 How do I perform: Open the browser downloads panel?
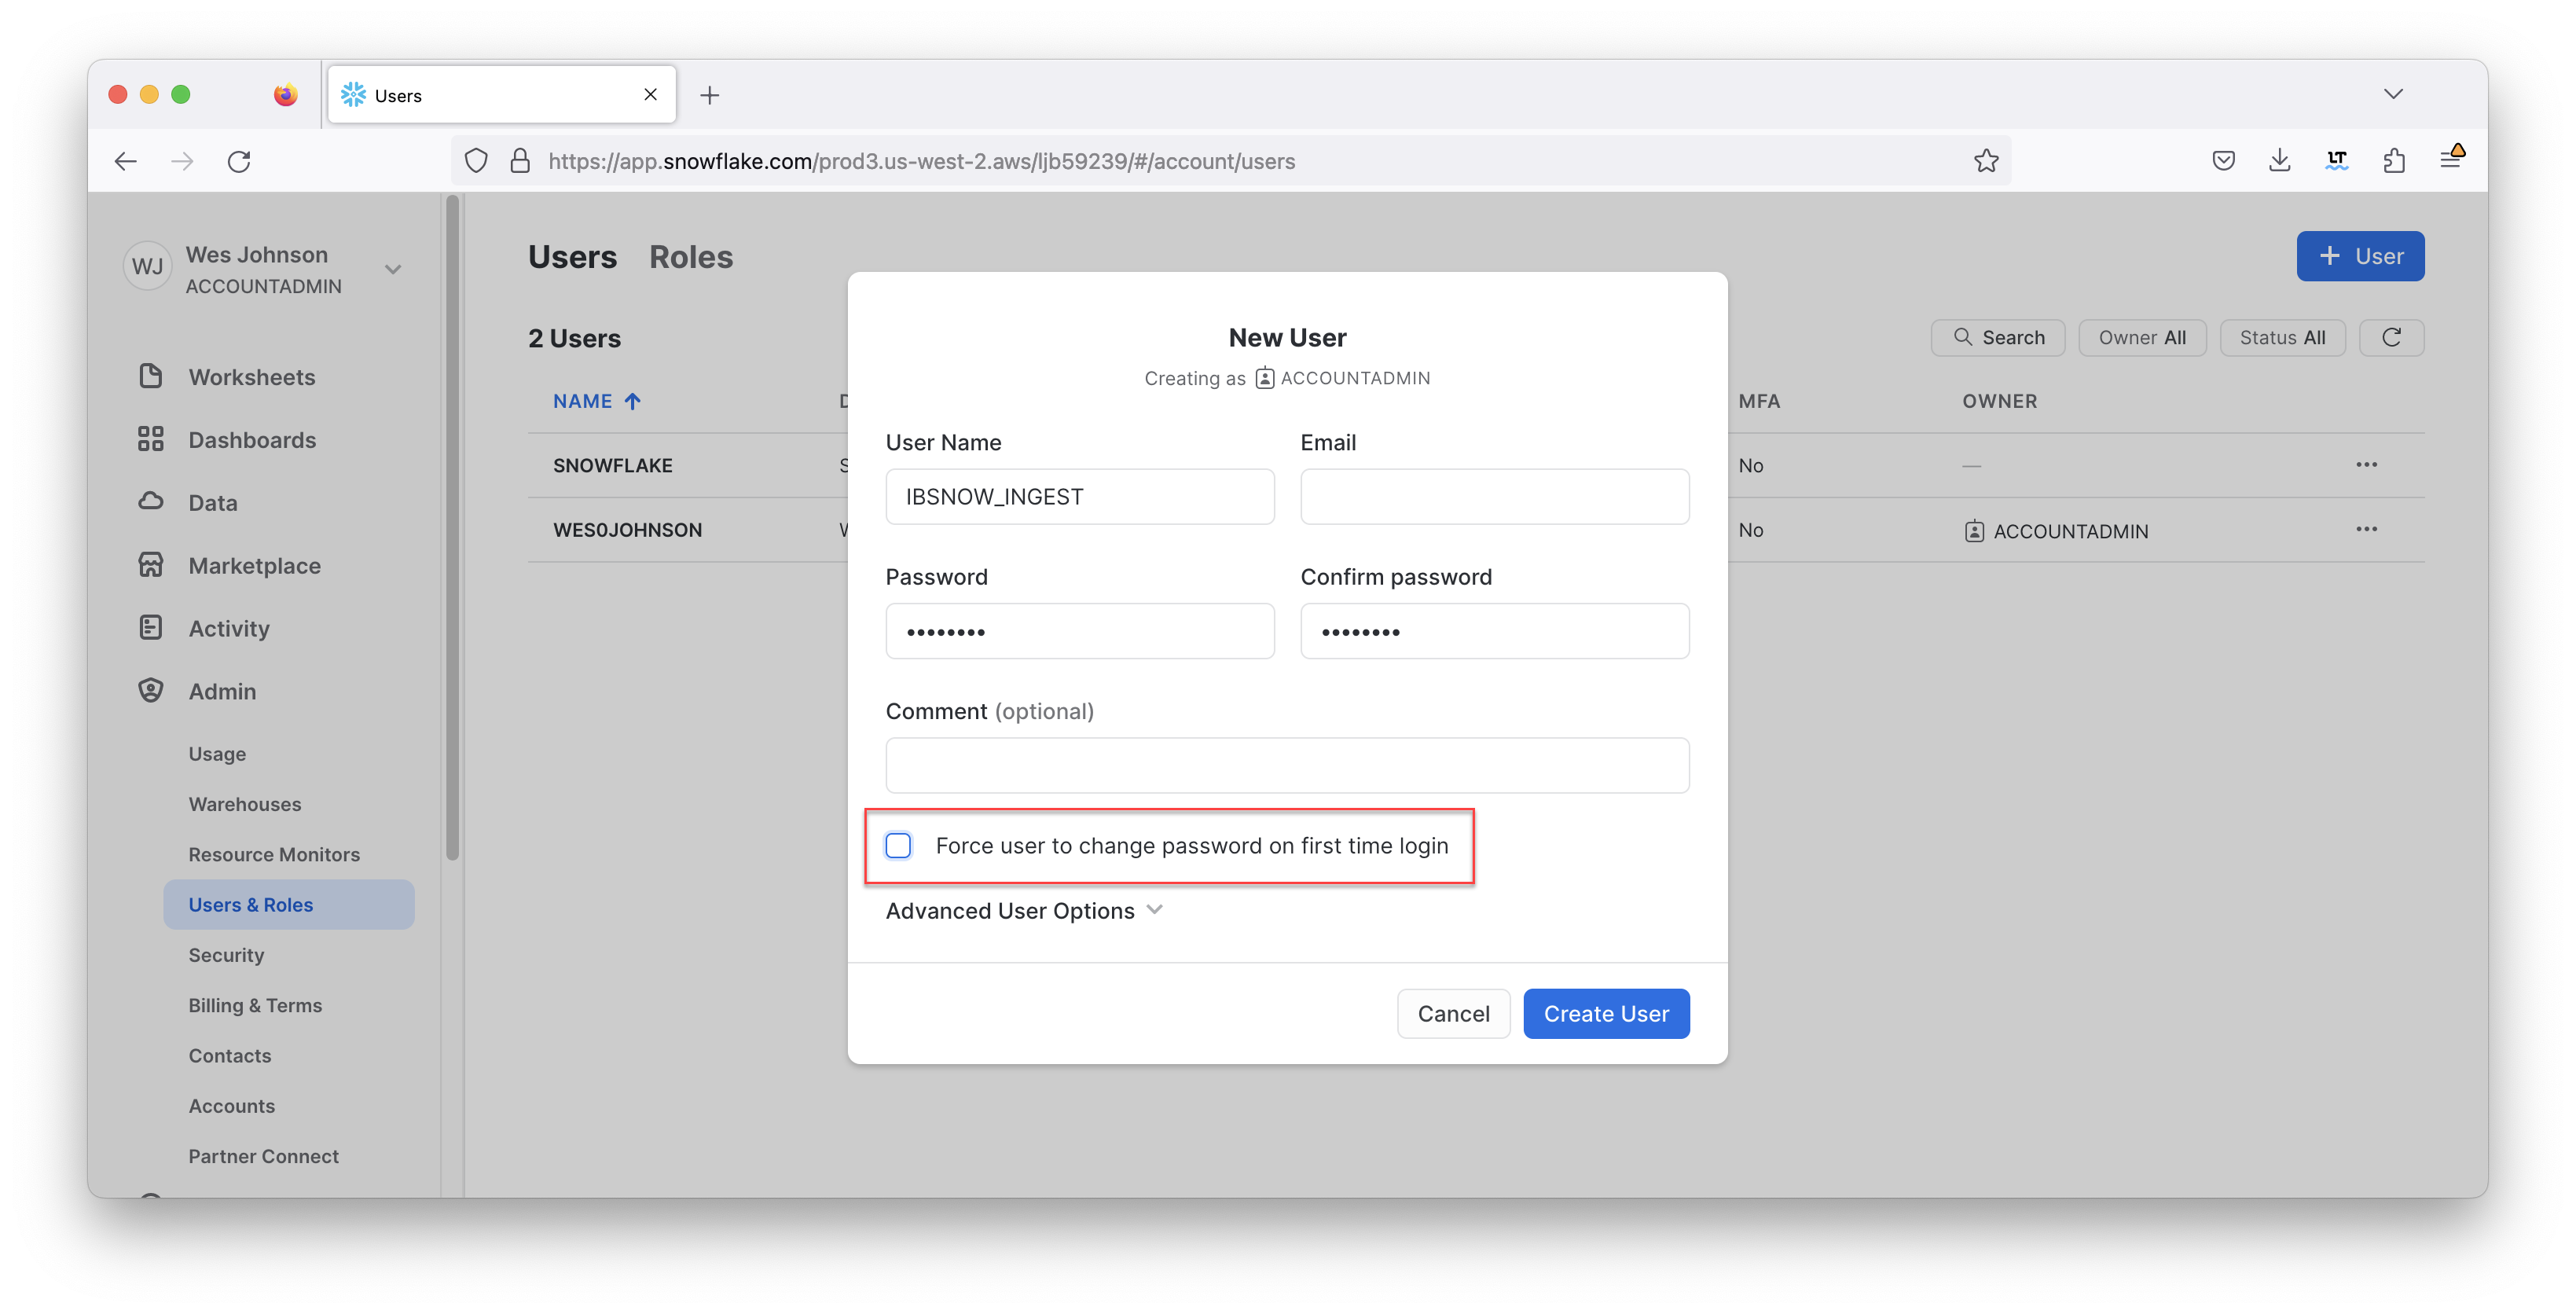2280,160
